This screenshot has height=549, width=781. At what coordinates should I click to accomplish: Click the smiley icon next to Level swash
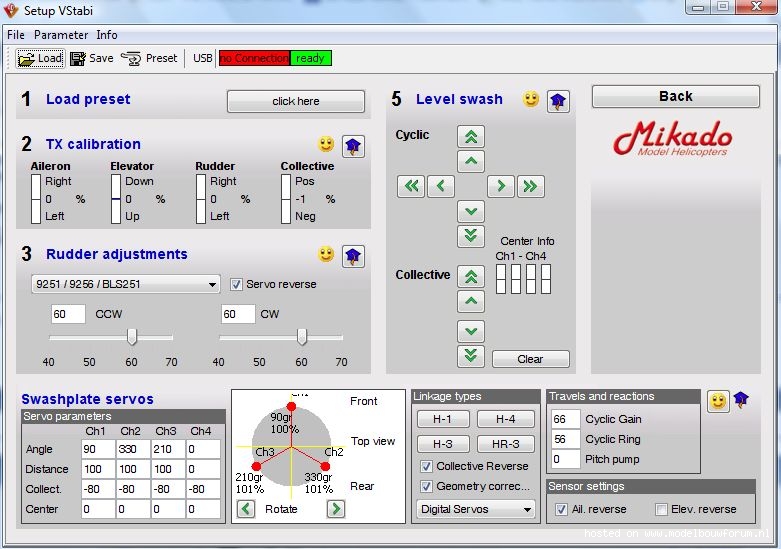(x=531, y=99)
